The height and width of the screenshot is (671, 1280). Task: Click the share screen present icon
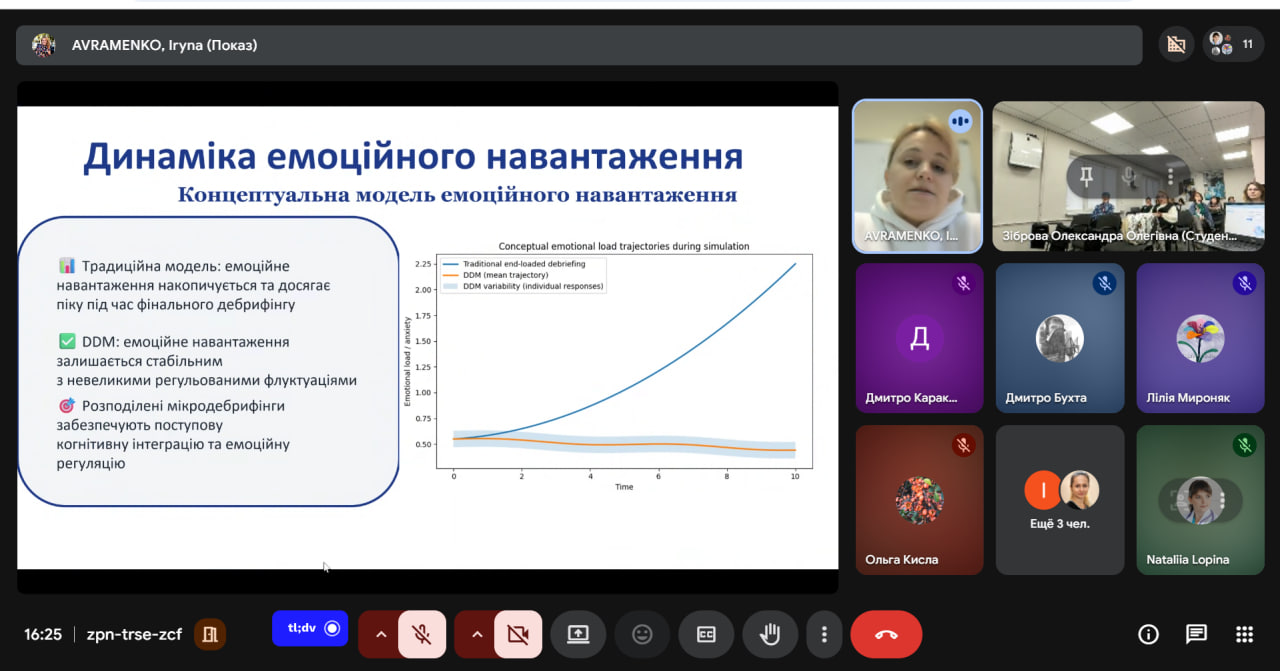[578, 634]
